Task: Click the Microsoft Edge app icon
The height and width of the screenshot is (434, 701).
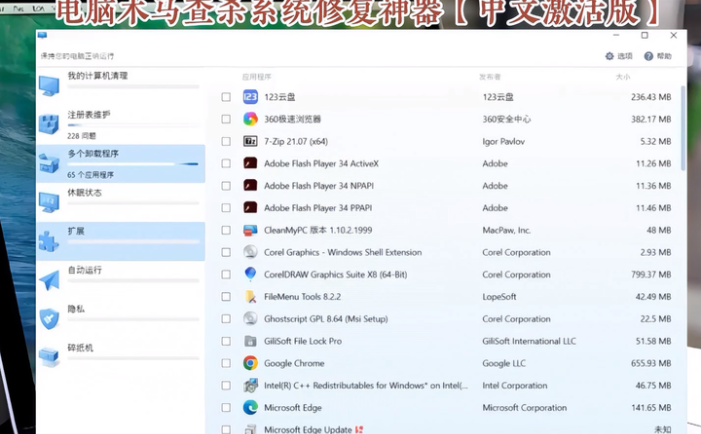Action: [x=251, y=407]
